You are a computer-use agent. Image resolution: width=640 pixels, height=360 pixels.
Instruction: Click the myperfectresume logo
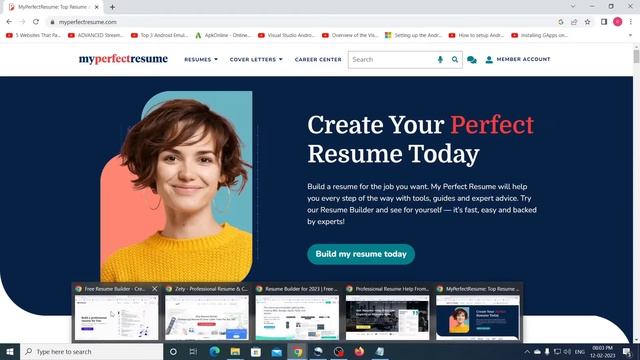pyautogui.click(x=123, y=59)
